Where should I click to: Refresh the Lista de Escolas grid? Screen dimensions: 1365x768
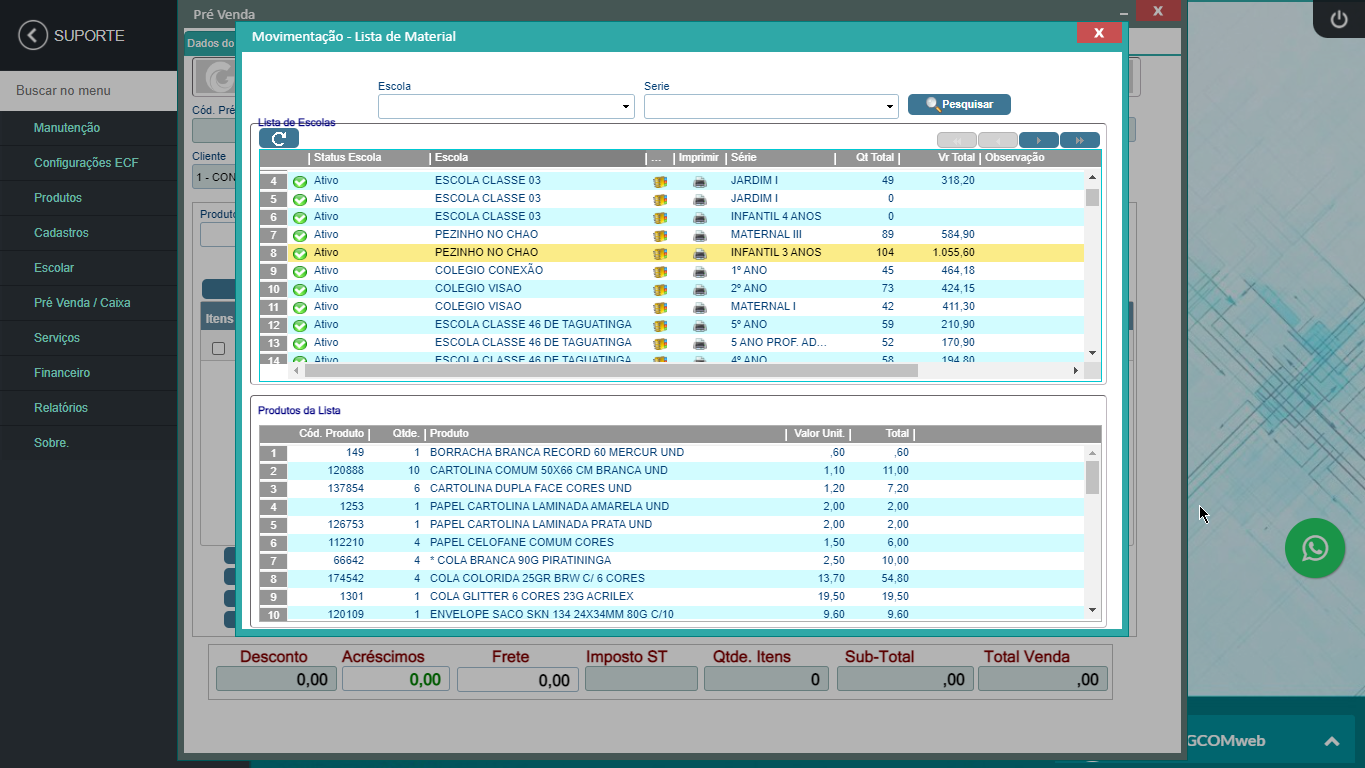click(x=279, y=139)
